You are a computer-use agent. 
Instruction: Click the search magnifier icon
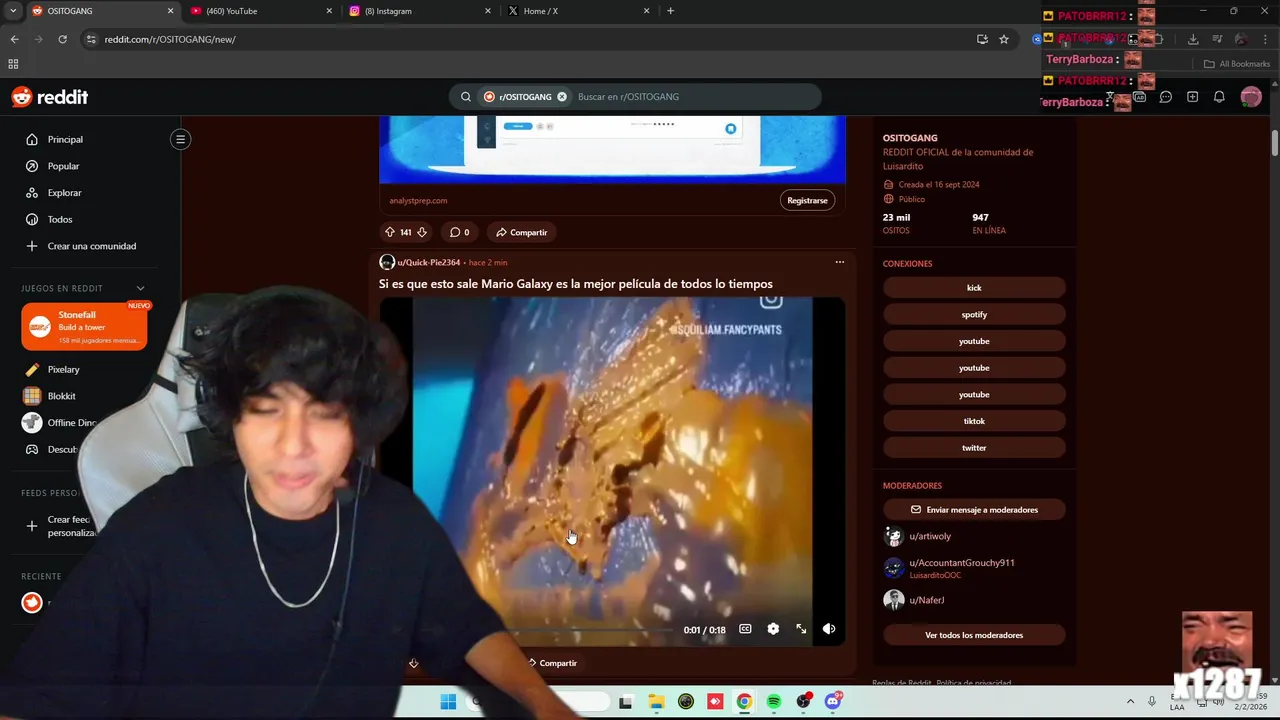point(465,97)
